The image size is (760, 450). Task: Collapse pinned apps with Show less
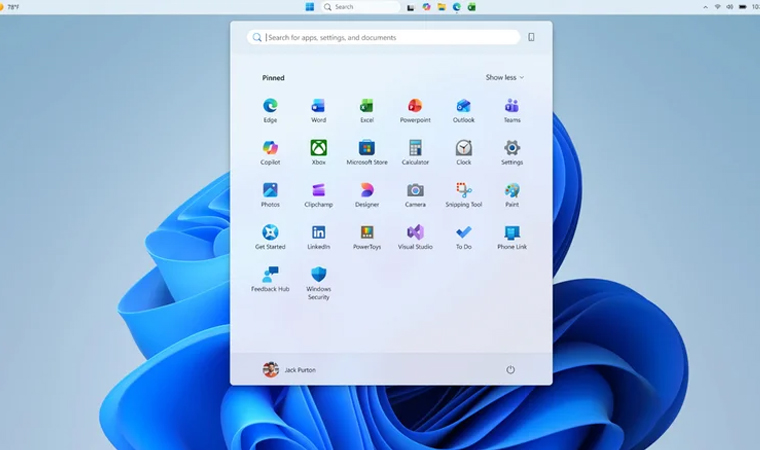tap(505, 78)
